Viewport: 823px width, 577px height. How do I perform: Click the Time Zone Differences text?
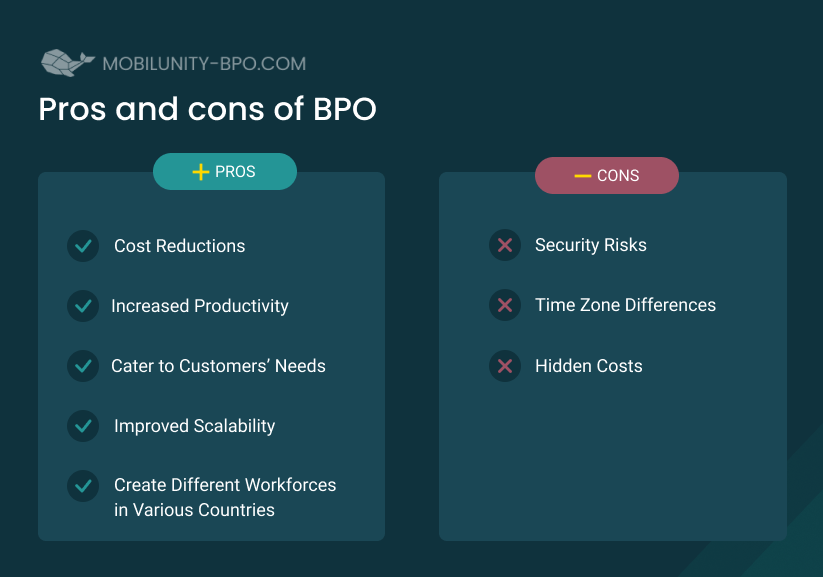click(625, 305)
